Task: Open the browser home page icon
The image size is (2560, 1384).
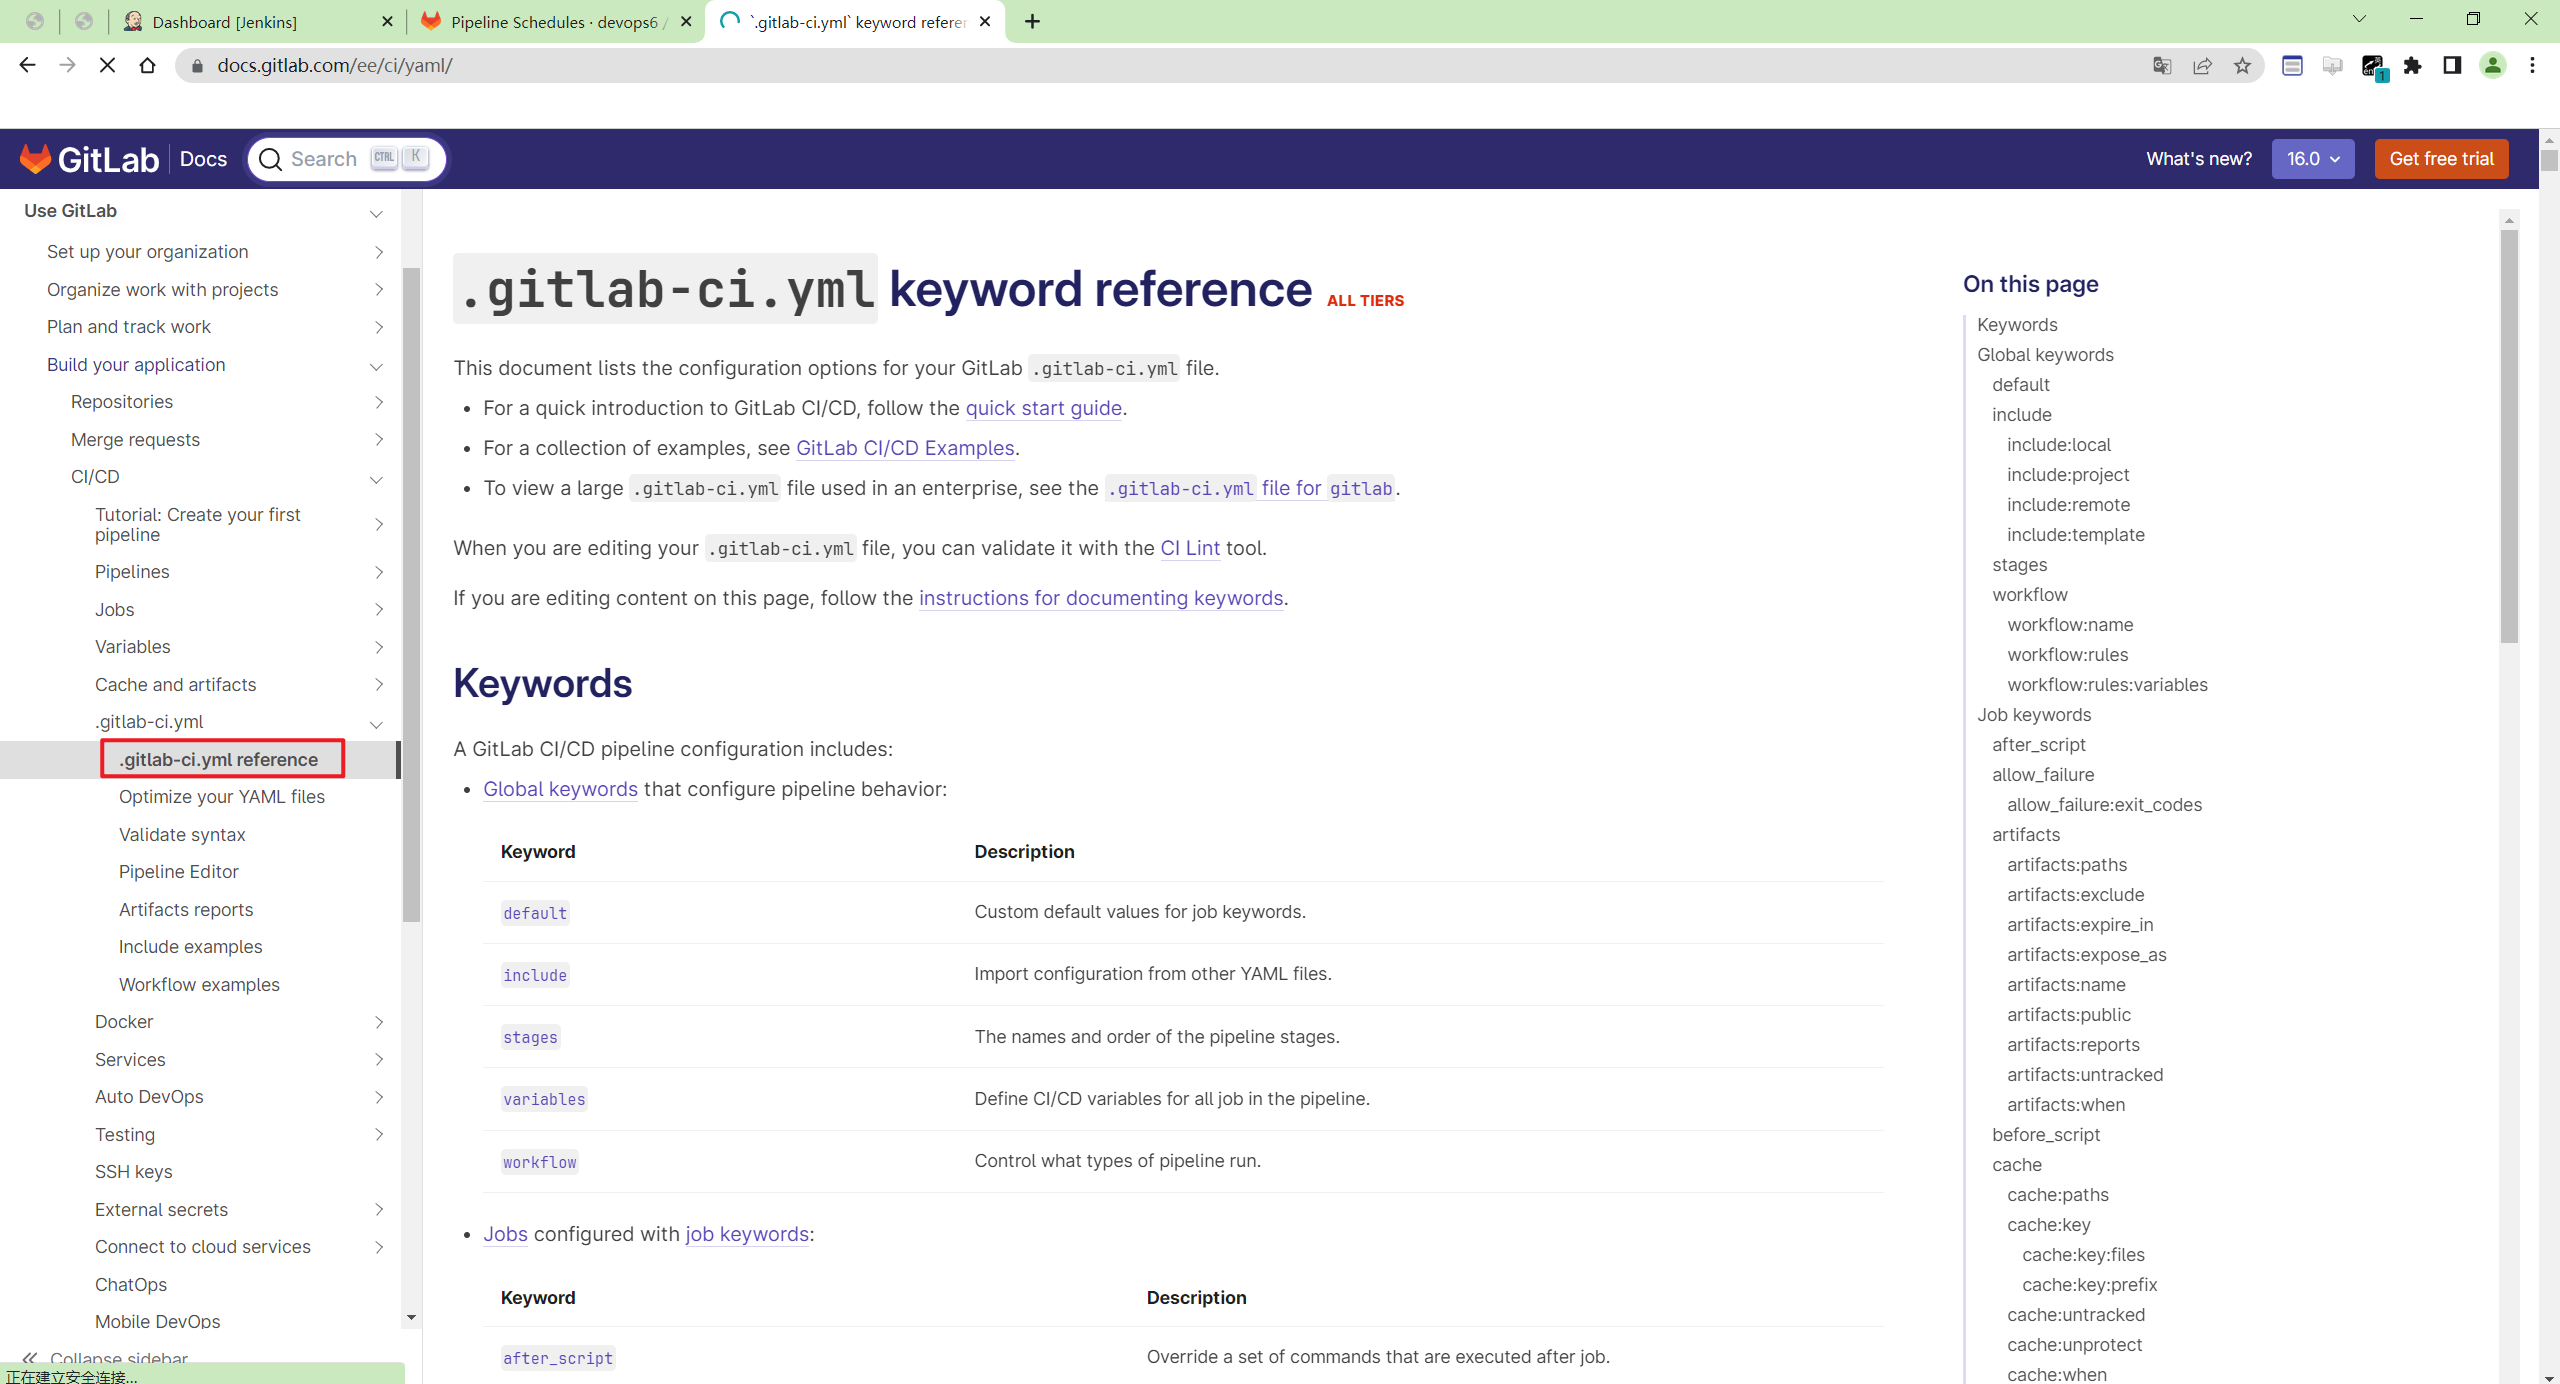Action: [147, 65]
